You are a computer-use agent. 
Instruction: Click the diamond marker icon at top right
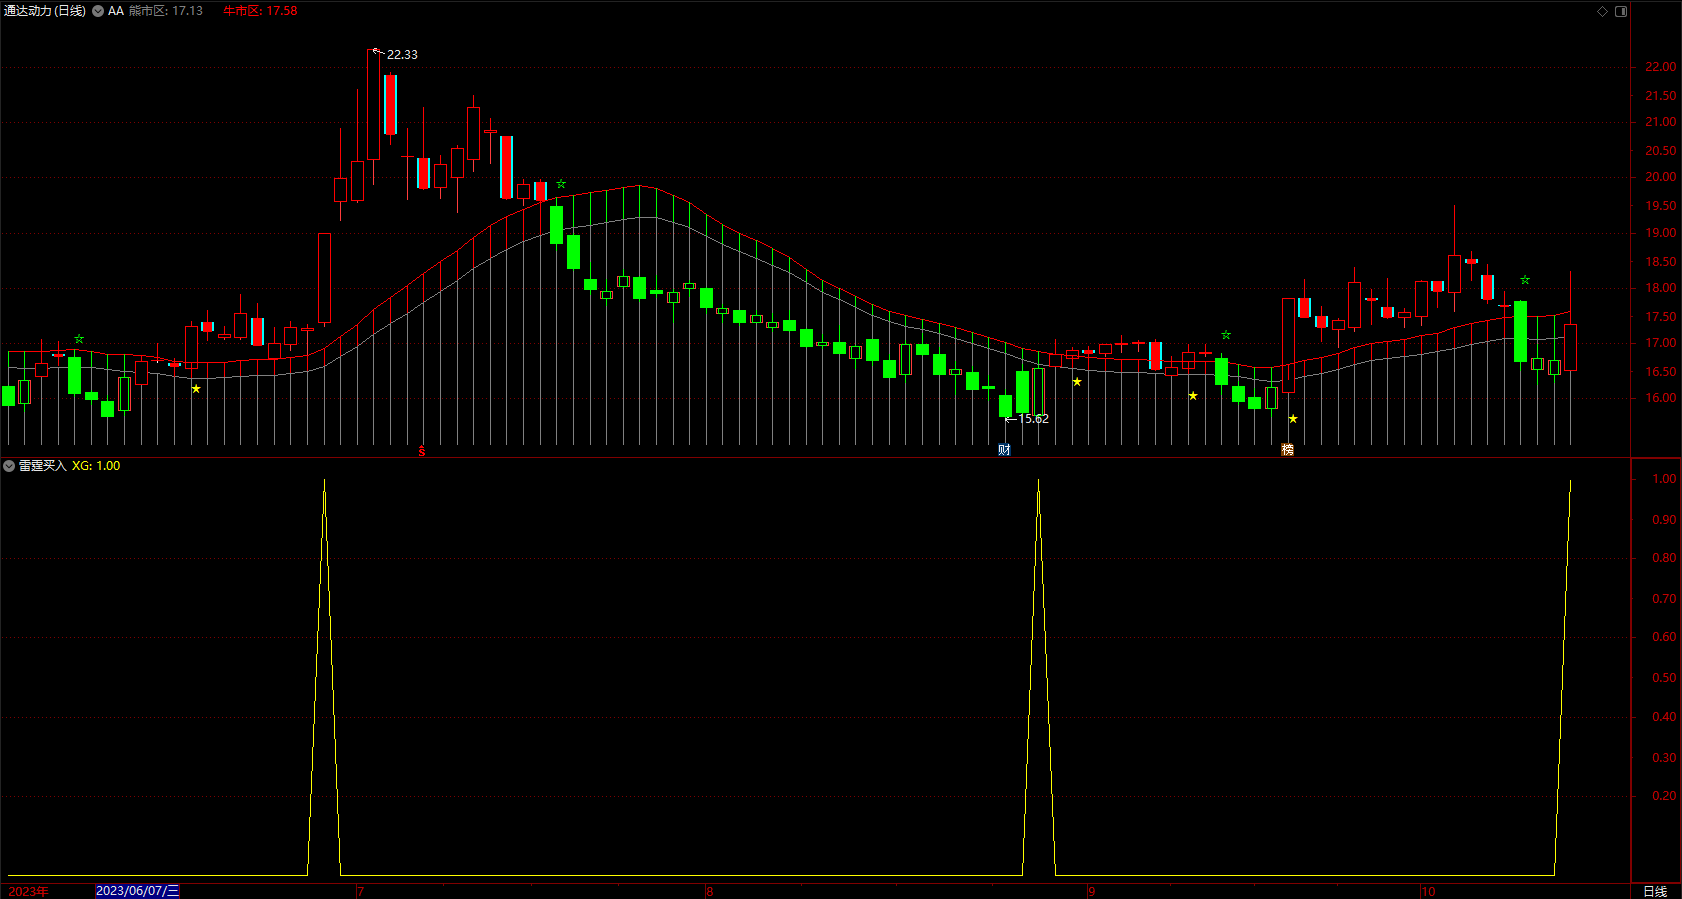click(x=1602, y=11)
